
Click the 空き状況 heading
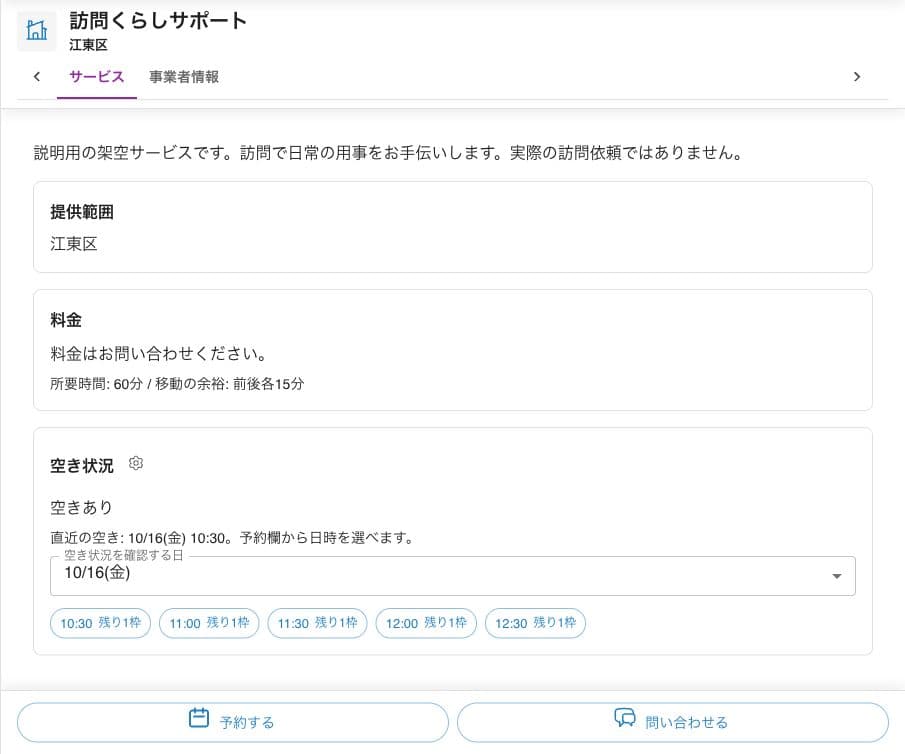tap(81, 465)
